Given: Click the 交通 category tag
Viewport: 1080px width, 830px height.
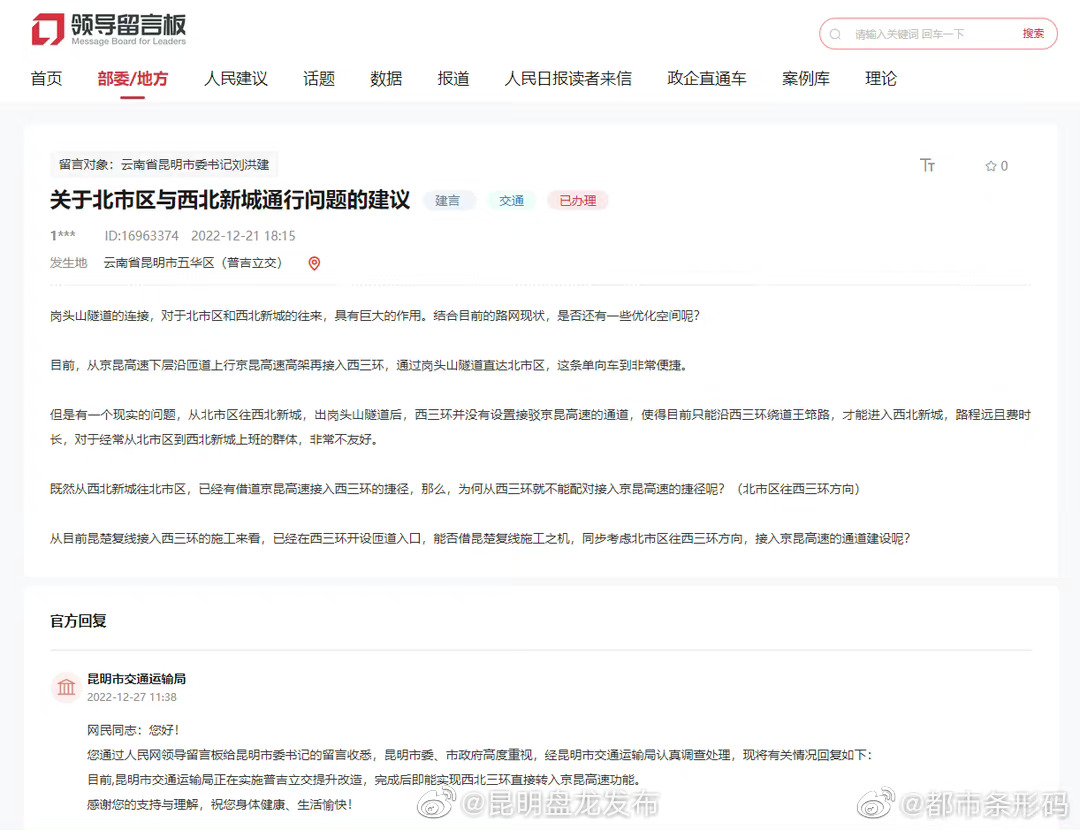Looking at the screenshot, I should click(x=511, y=200).
